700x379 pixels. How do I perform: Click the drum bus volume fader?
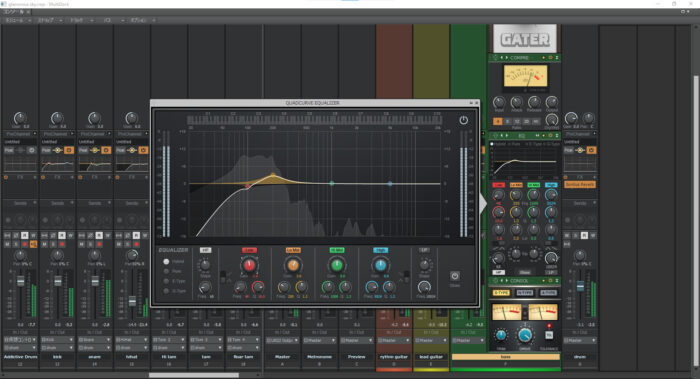580,286
